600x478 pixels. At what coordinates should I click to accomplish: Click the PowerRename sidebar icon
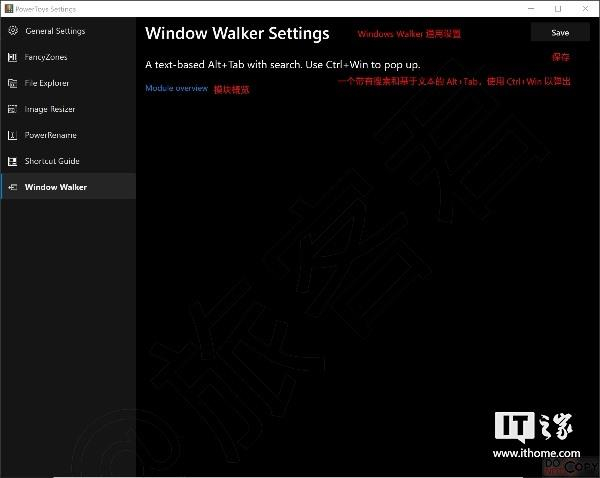[12, 135]
